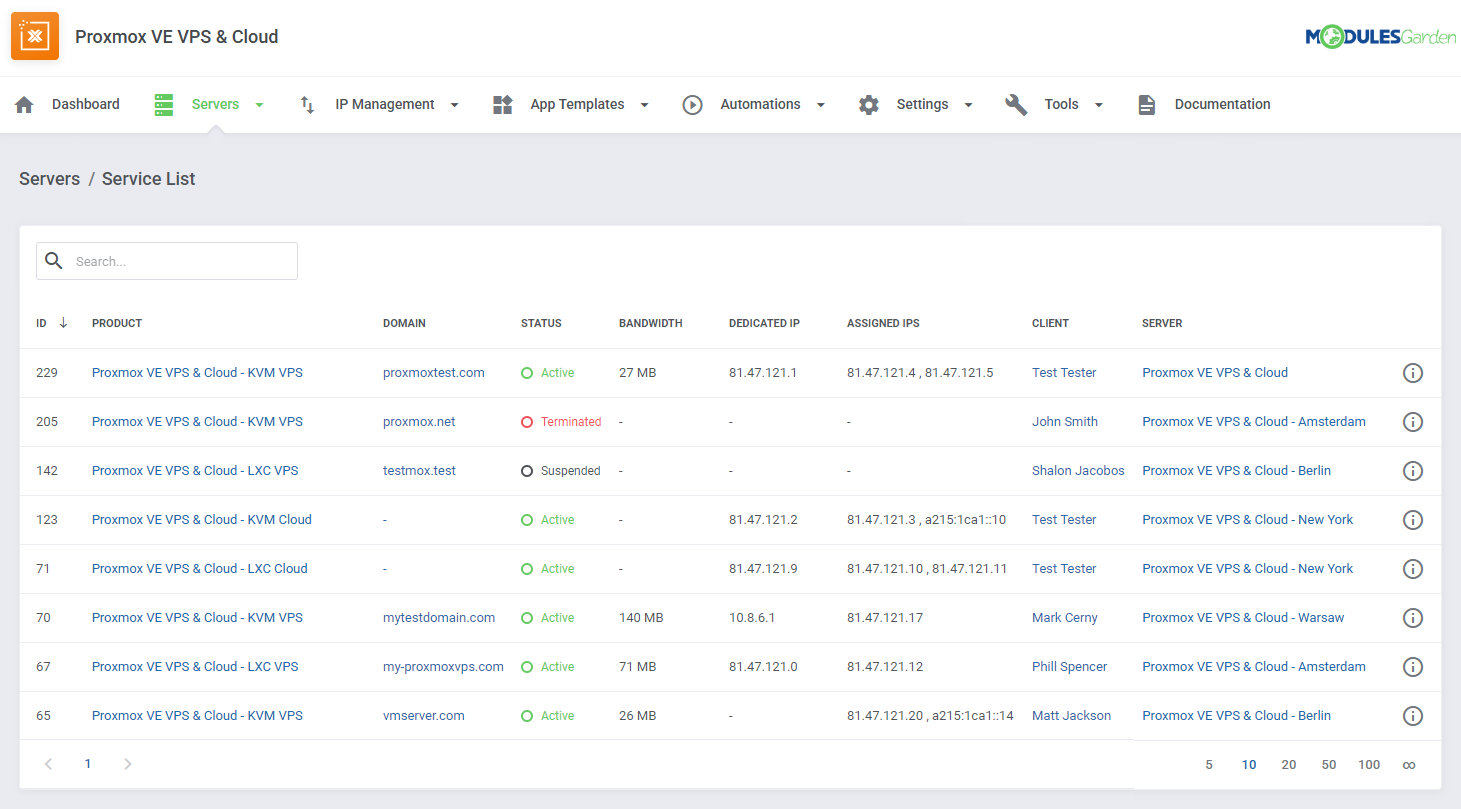Viewport: 1461px width, 809px height.
Task: Open the Tools menu label
Action: [1061, 104]
